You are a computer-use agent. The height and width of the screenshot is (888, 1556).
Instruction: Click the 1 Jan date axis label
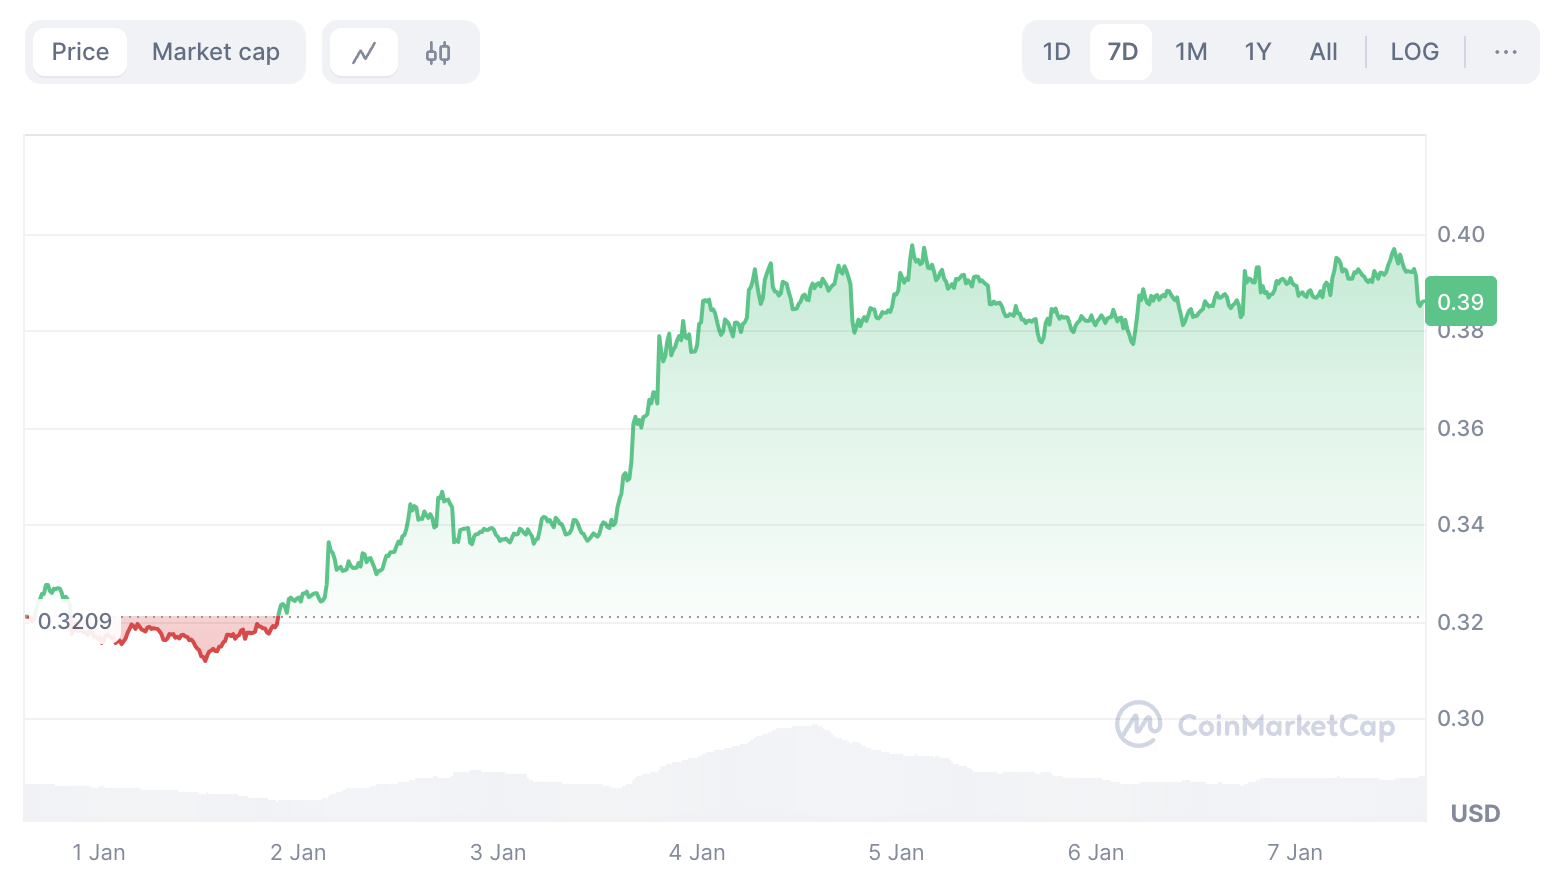click(x=99, y=853)
